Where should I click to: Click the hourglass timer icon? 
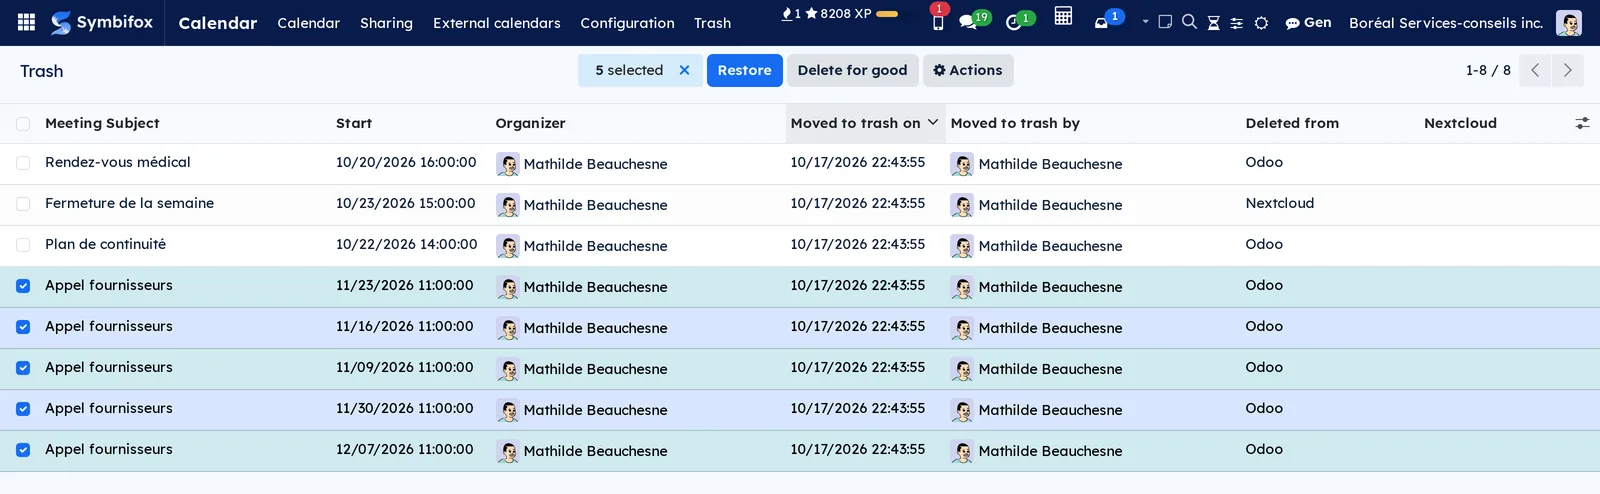coord(1213,23)
